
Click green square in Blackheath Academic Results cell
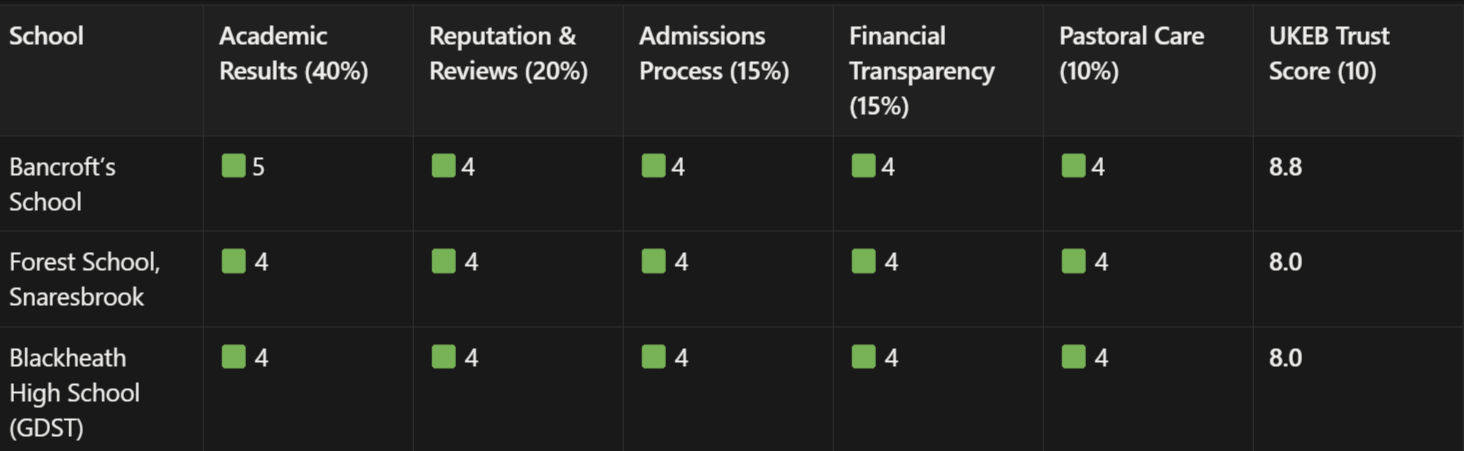pos(233,357)
